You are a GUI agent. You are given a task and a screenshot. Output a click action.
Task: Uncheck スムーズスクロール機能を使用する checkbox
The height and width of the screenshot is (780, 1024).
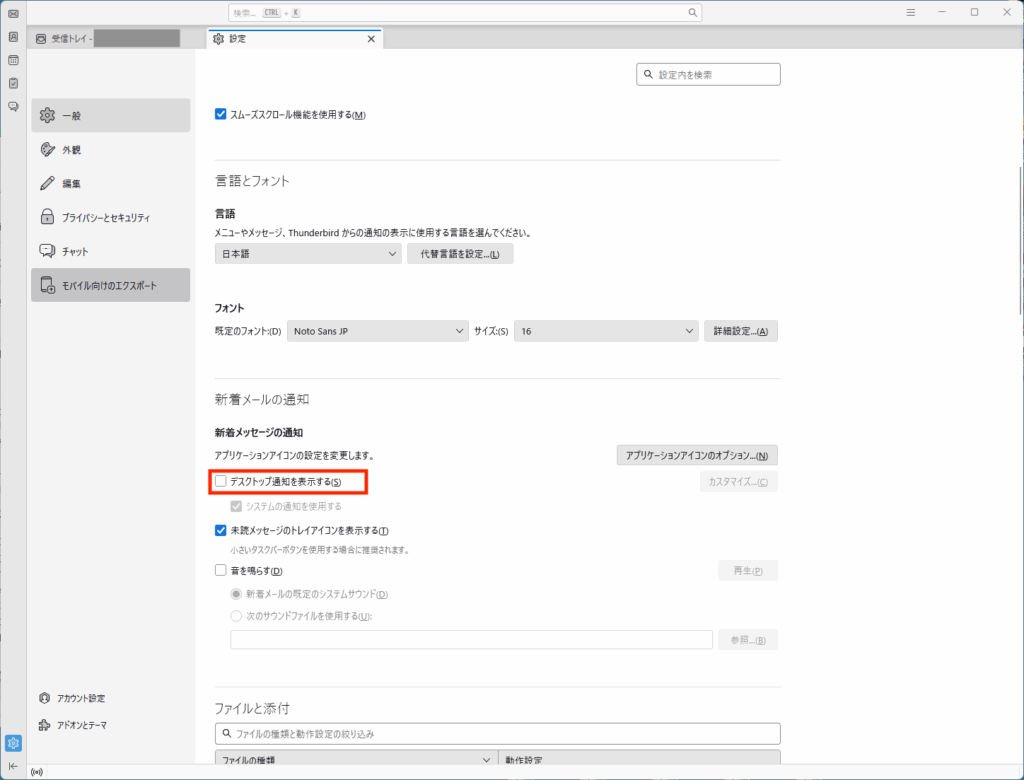point(221,115)
